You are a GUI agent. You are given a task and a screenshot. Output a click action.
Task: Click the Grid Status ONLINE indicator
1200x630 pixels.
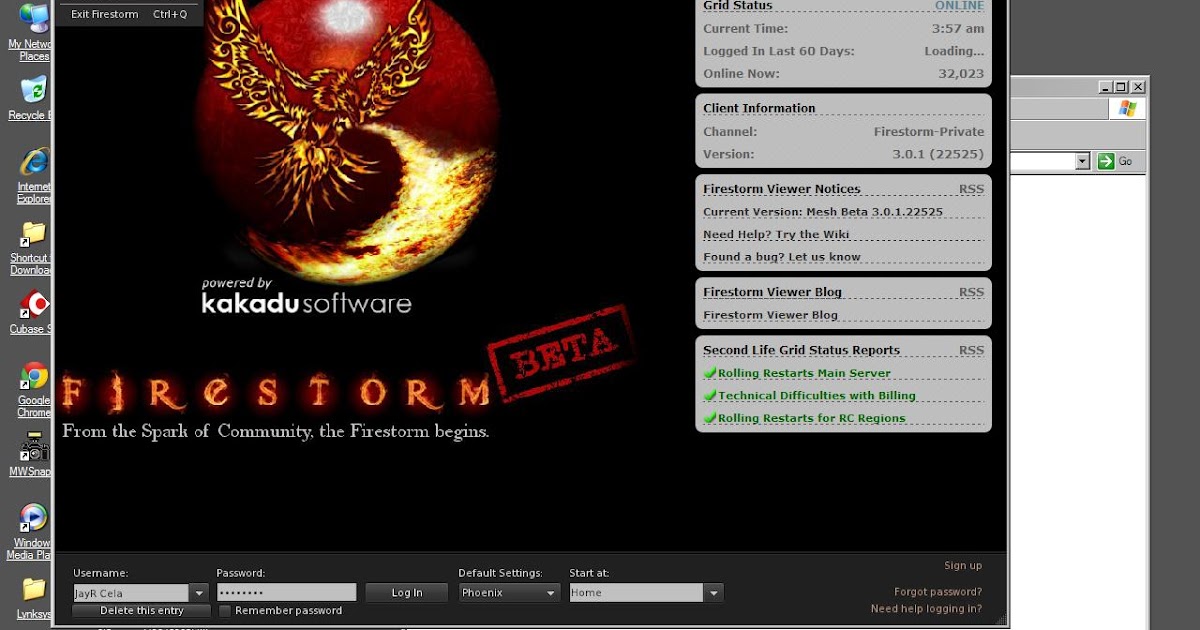[x=959, y=6]
